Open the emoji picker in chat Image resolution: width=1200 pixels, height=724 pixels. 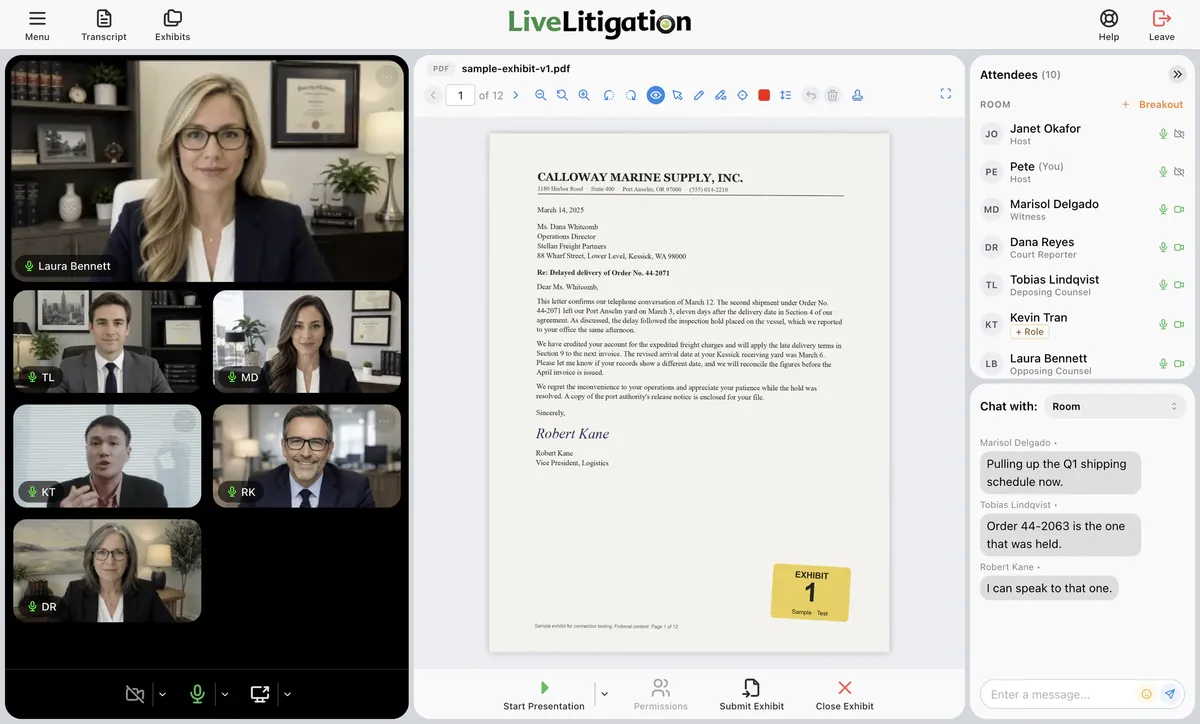pyautogui.click(x=1146, y=694)
